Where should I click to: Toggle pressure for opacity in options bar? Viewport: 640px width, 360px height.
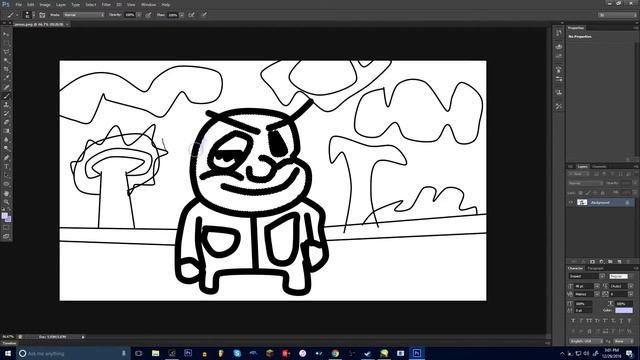click(x=148, y=15)
